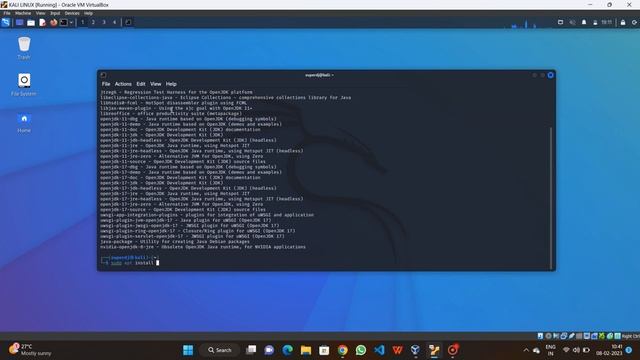Image resolution: width=640 pixels, height=360 pixels.
Task: Launch Microsoft Edge from taskbar
Action: [288, 350]
